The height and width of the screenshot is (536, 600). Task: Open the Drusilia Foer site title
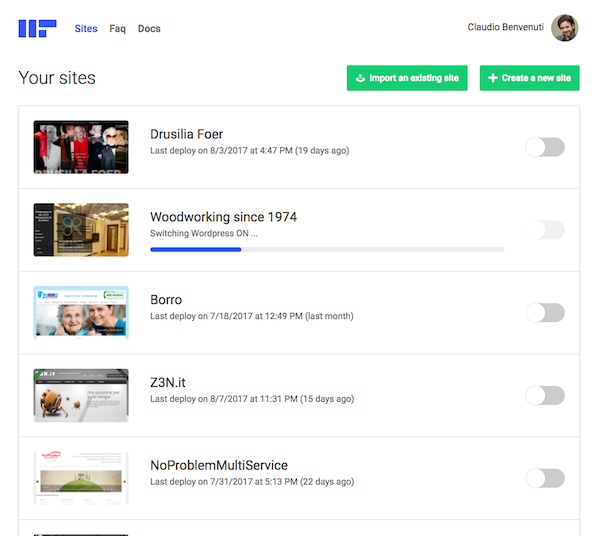click(186, 134)
